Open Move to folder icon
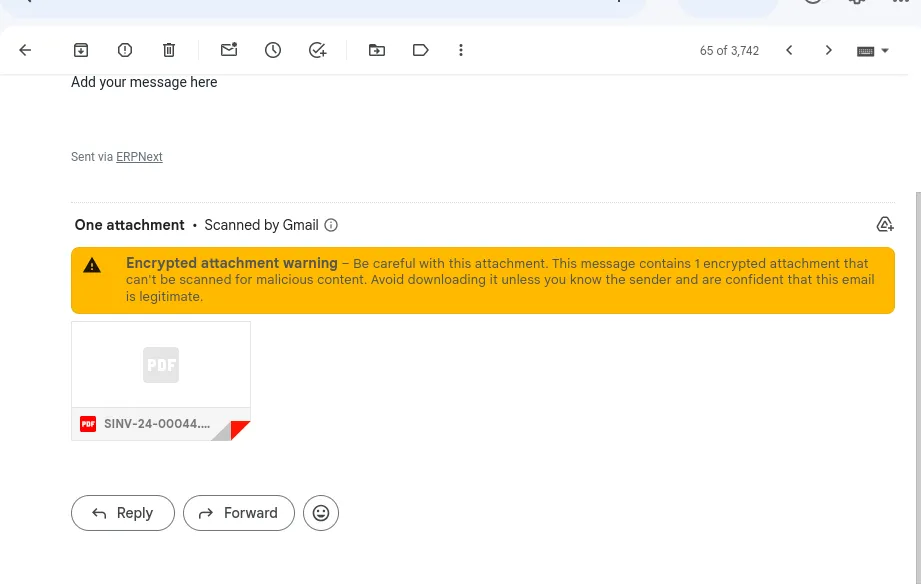Screen dimensions: 921x587 pyautogui.click(x=377, y=51)
